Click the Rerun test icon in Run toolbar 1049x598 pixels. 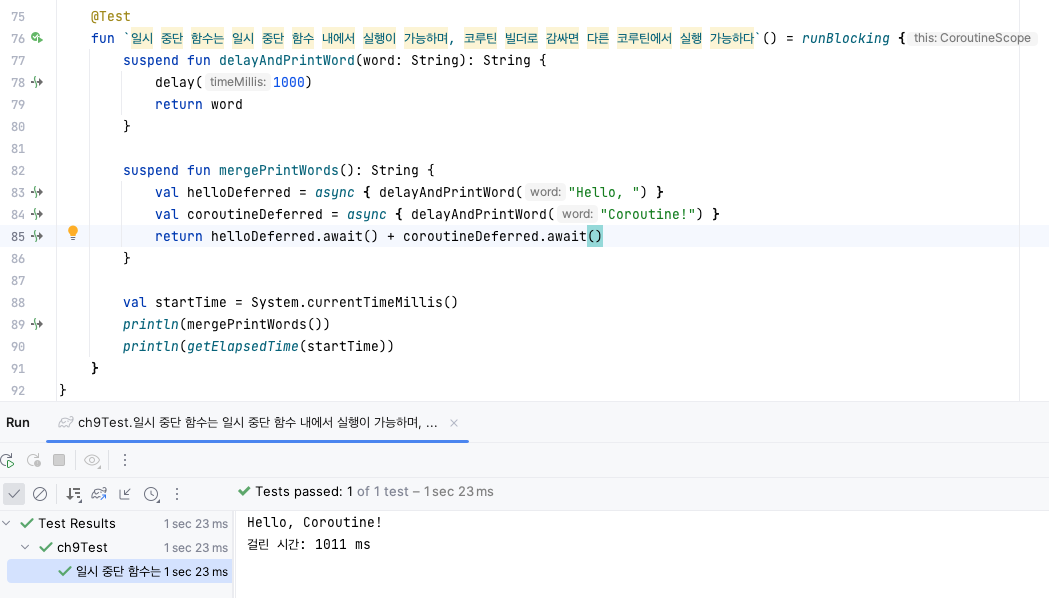7,461
